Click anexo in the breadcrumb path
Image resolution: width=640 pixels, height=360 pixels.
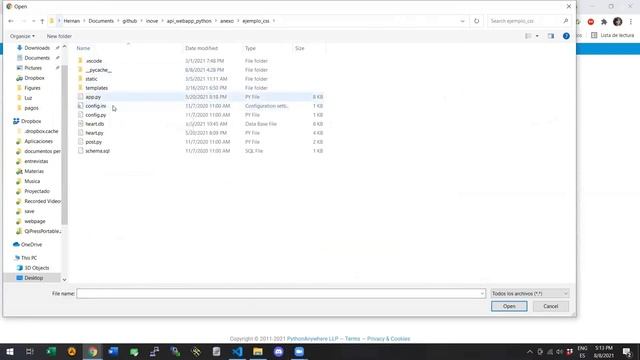pyautogui.click(x=227, y=21)
